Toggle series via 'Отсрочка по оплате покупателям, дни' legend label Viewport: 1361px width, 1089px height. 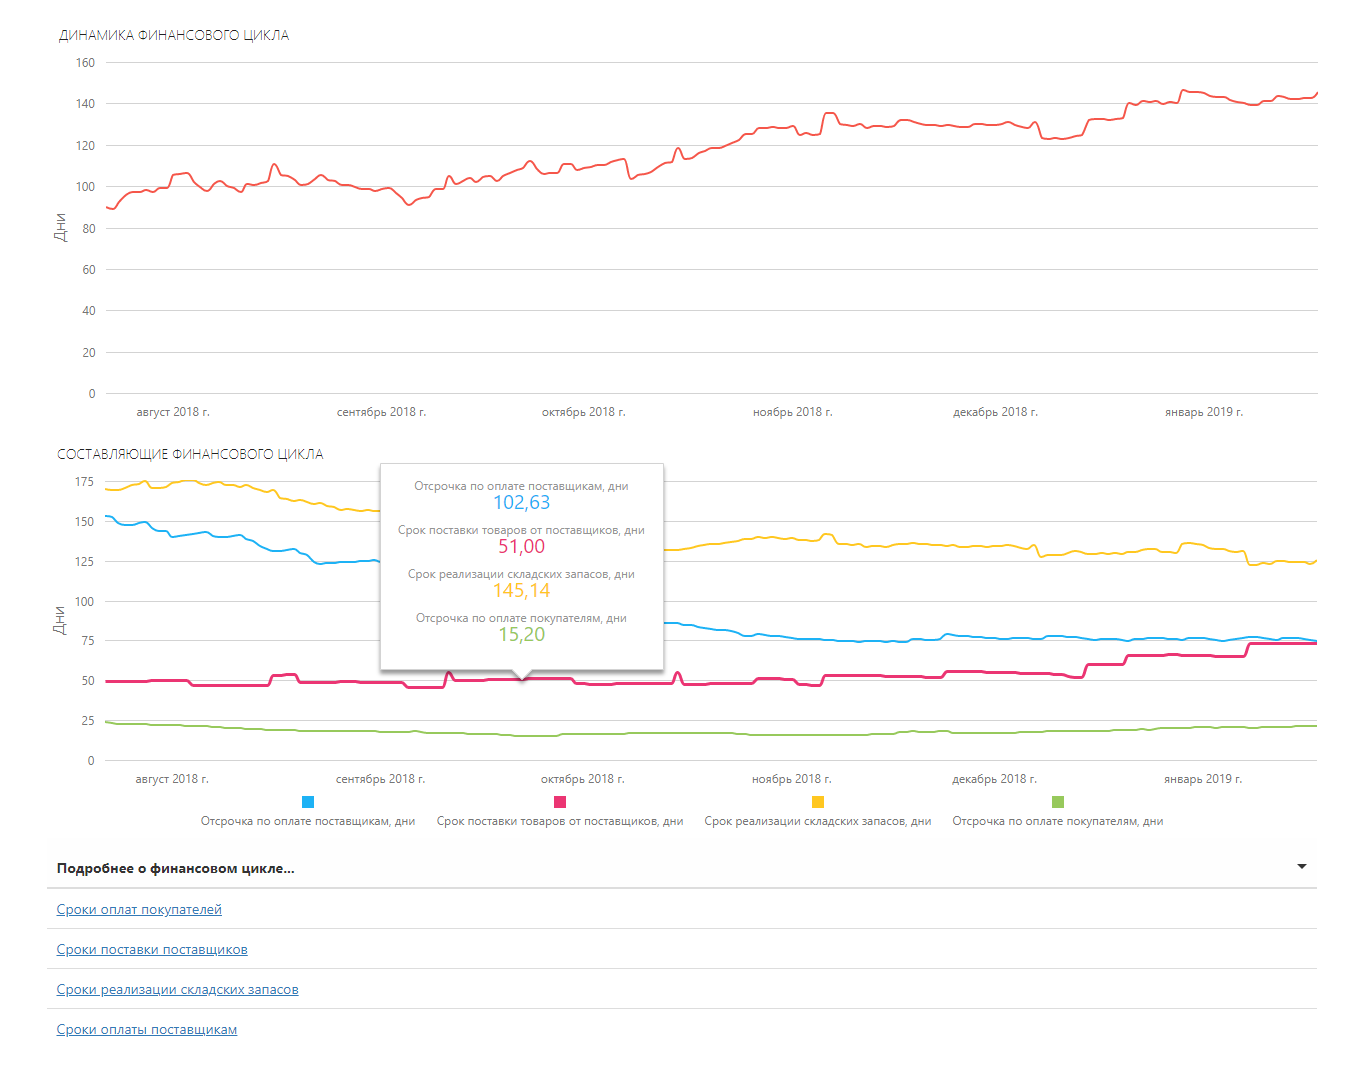pyautogui.click(x=1058, y=821)
